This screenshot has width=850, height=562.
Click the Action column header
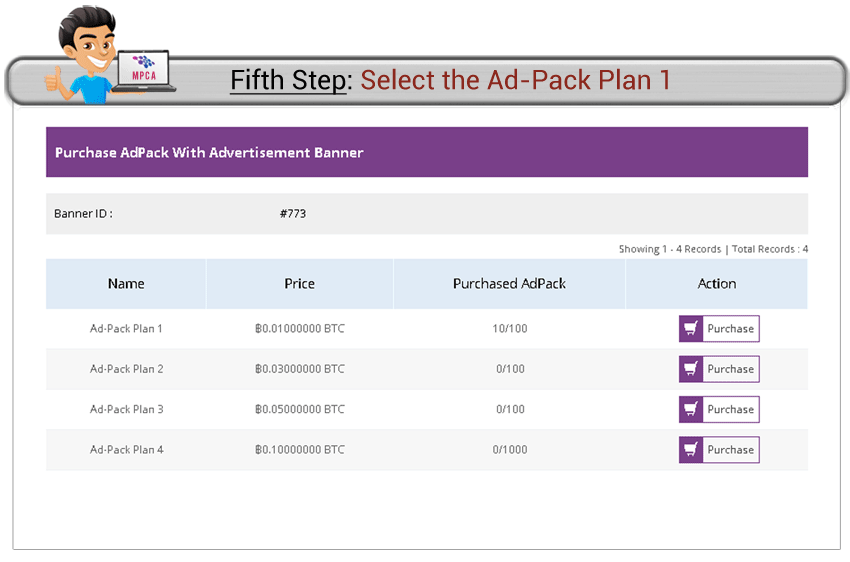(x=717, y=283)
